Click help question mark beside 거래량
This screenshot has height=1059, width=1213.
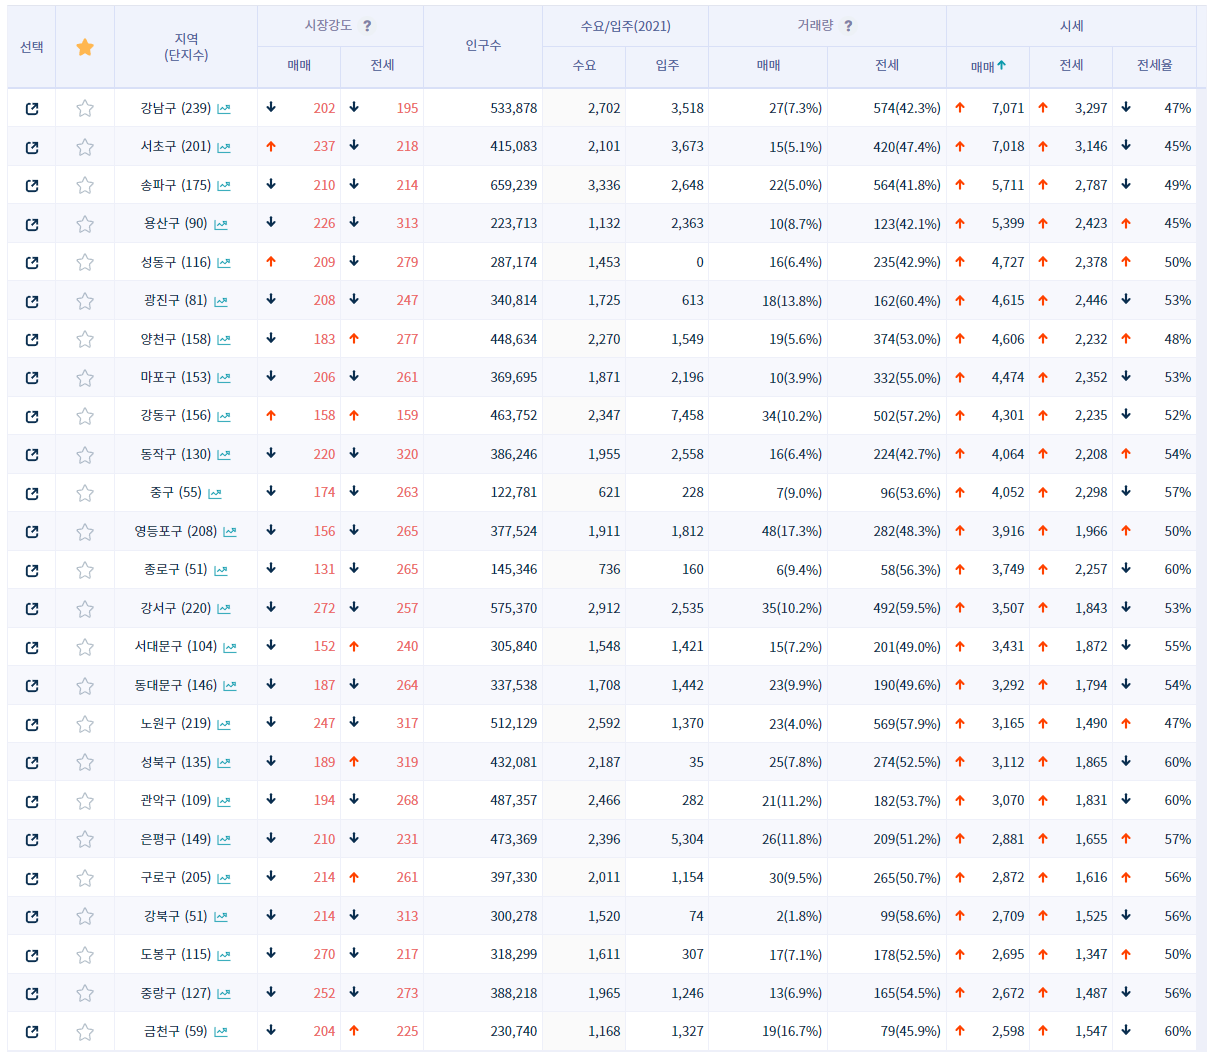click(848, 26)
